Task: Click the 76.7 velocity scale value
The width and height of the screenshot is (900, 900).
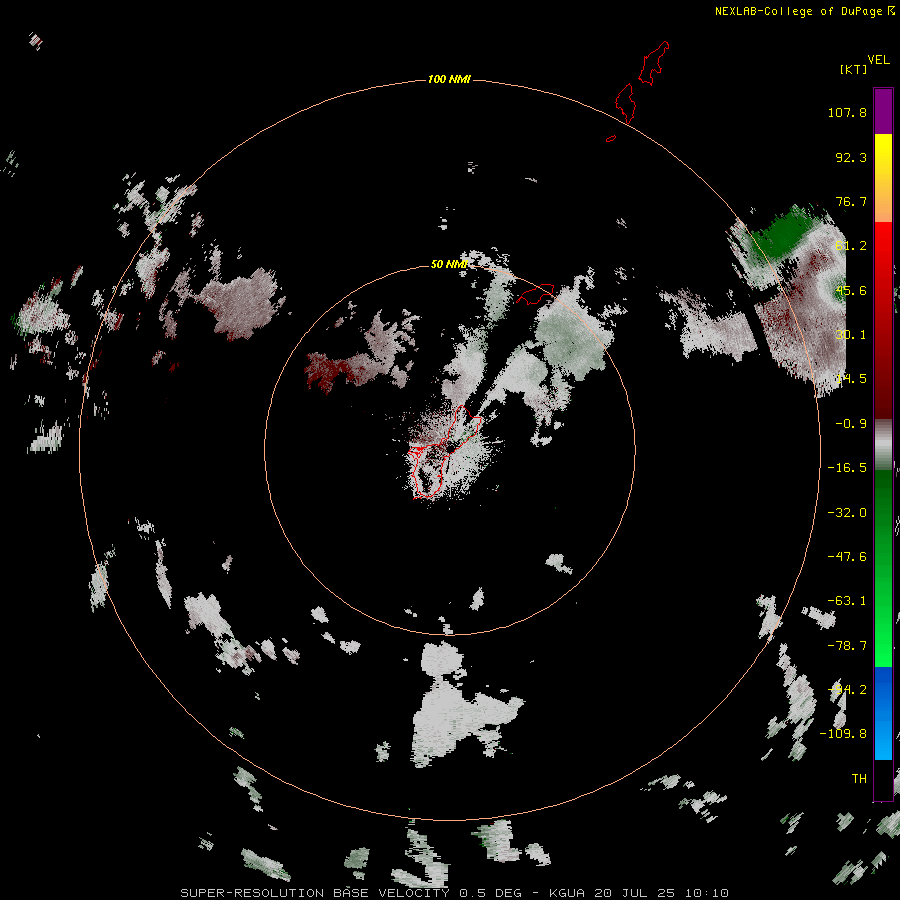Action: point(851,201)
